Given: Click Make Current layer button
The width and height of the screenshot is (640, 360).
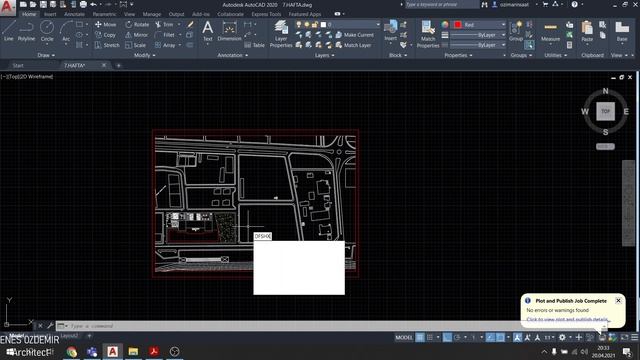Looking at the screenshot, I should 354,35.
